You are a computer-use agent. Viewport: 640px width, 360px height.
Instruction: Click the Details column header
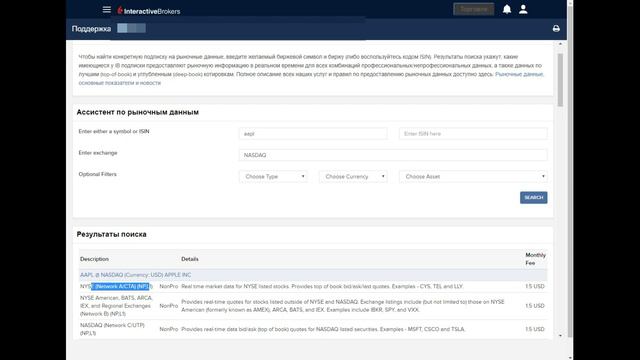[190, 259]
